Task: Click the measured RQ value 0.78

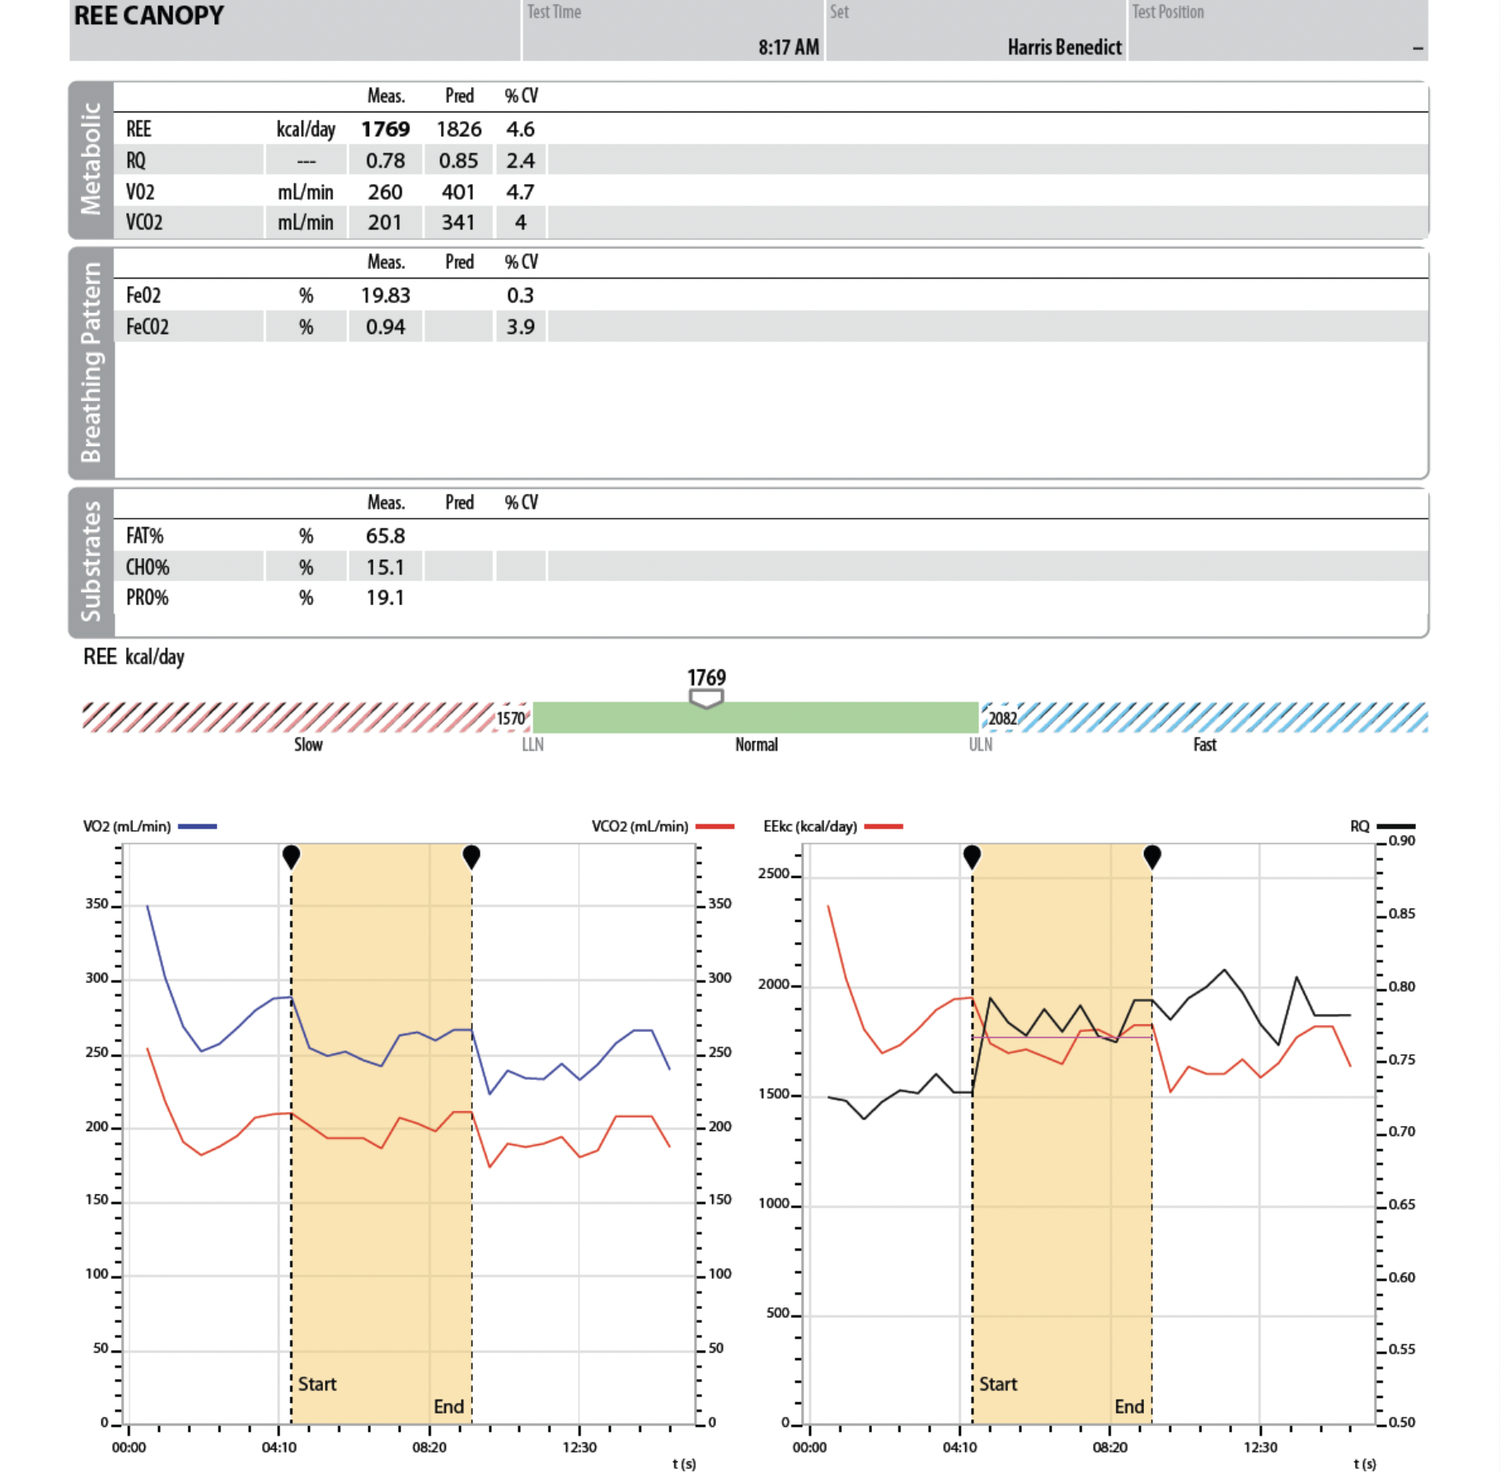Action: point(385,160)
